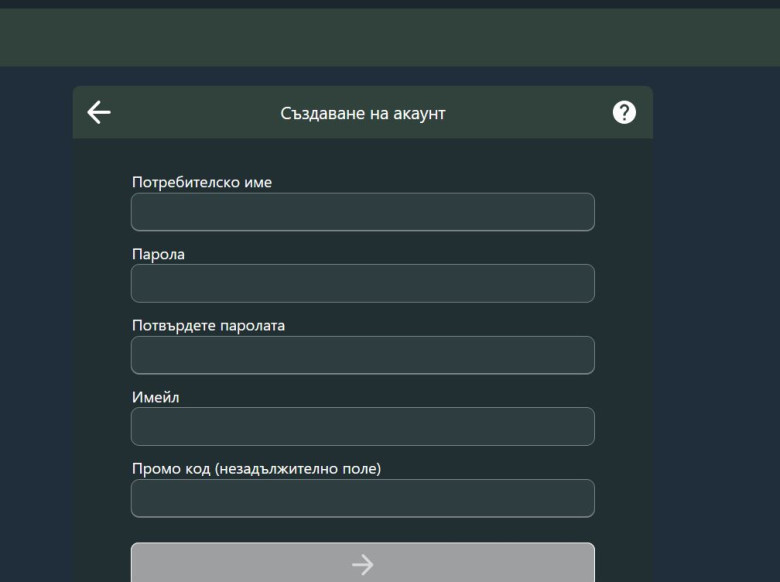This screenshot has height=582, width=780.
Task: Click the "Парола" label text
Action: (x=158, y=254)
